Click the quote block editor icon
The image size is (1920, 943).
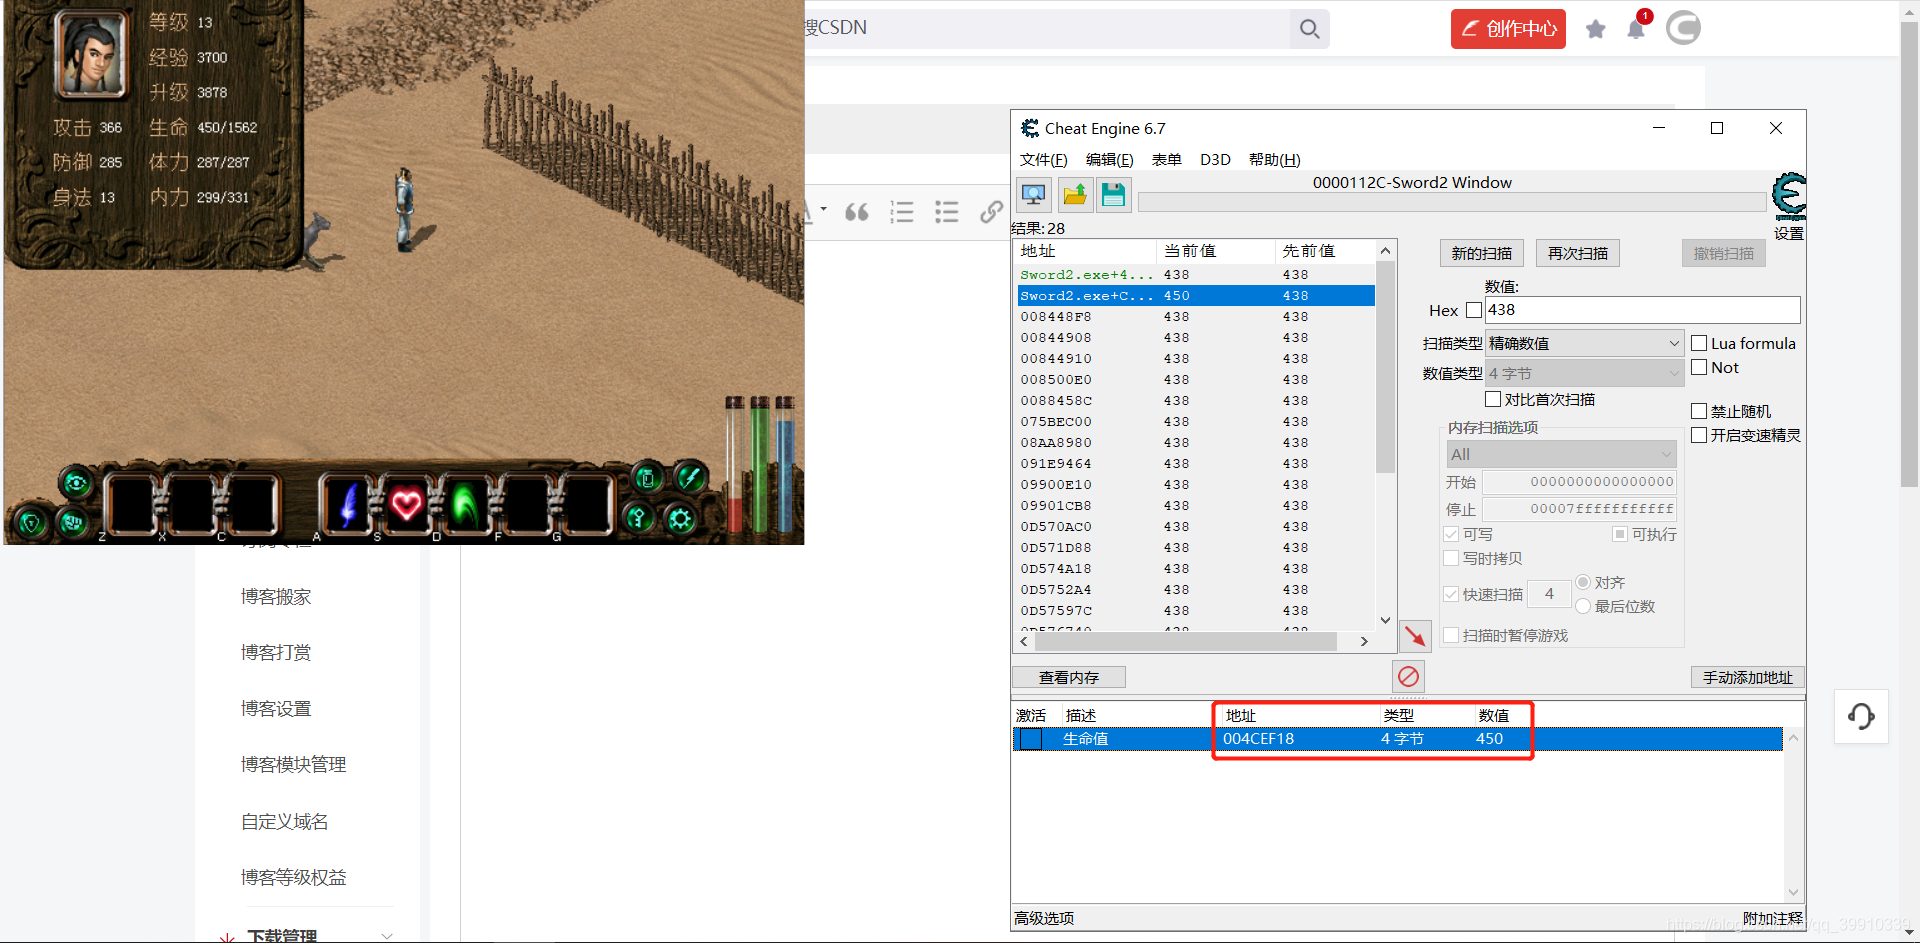pos(857,212)
